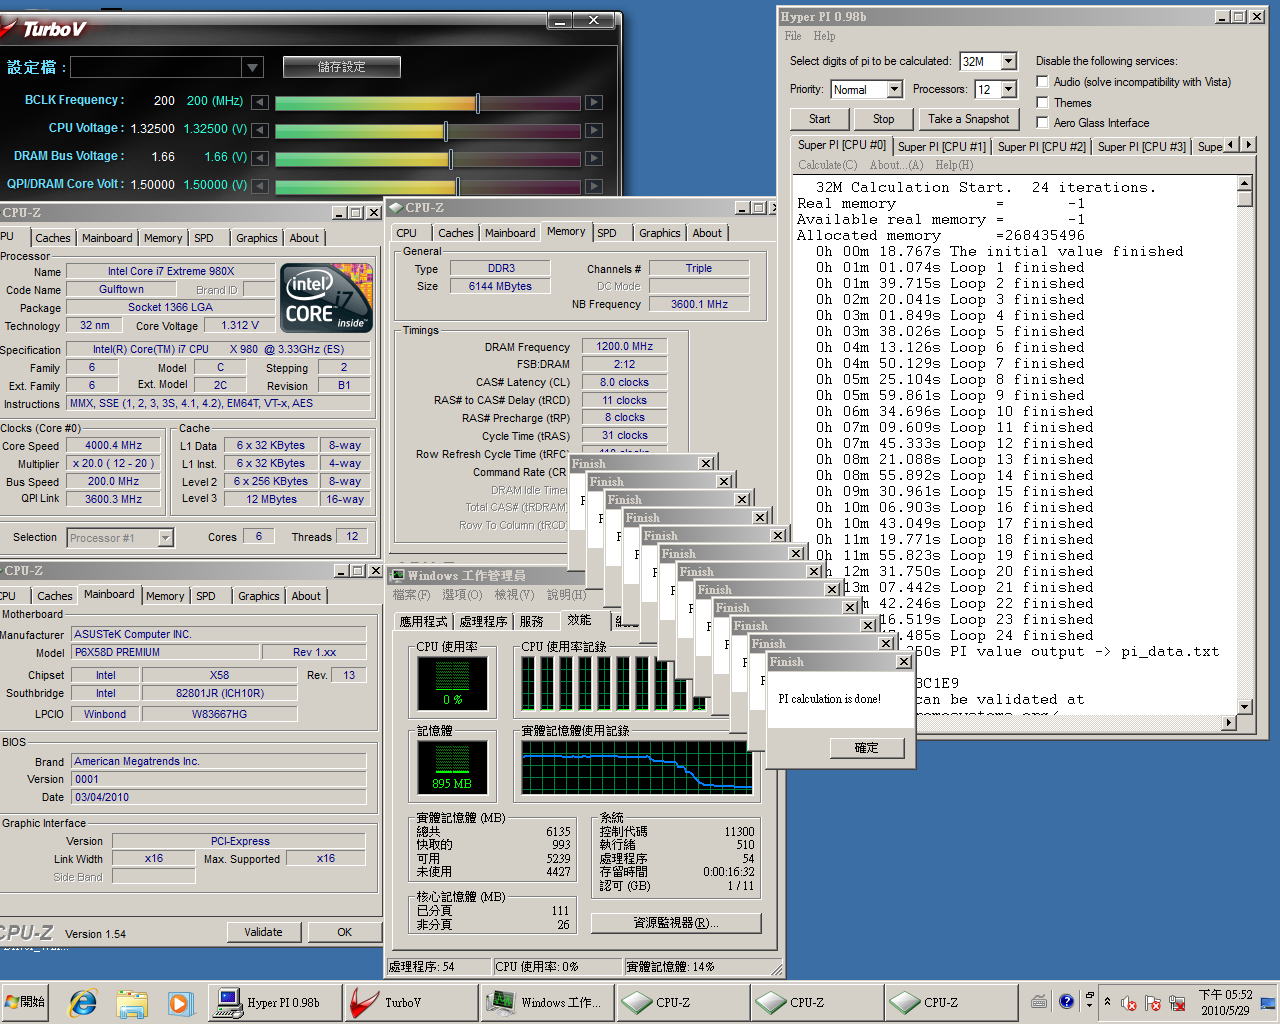
Task: Open Caches tab in top-left CPU-Z window
Action: [53, 238]
